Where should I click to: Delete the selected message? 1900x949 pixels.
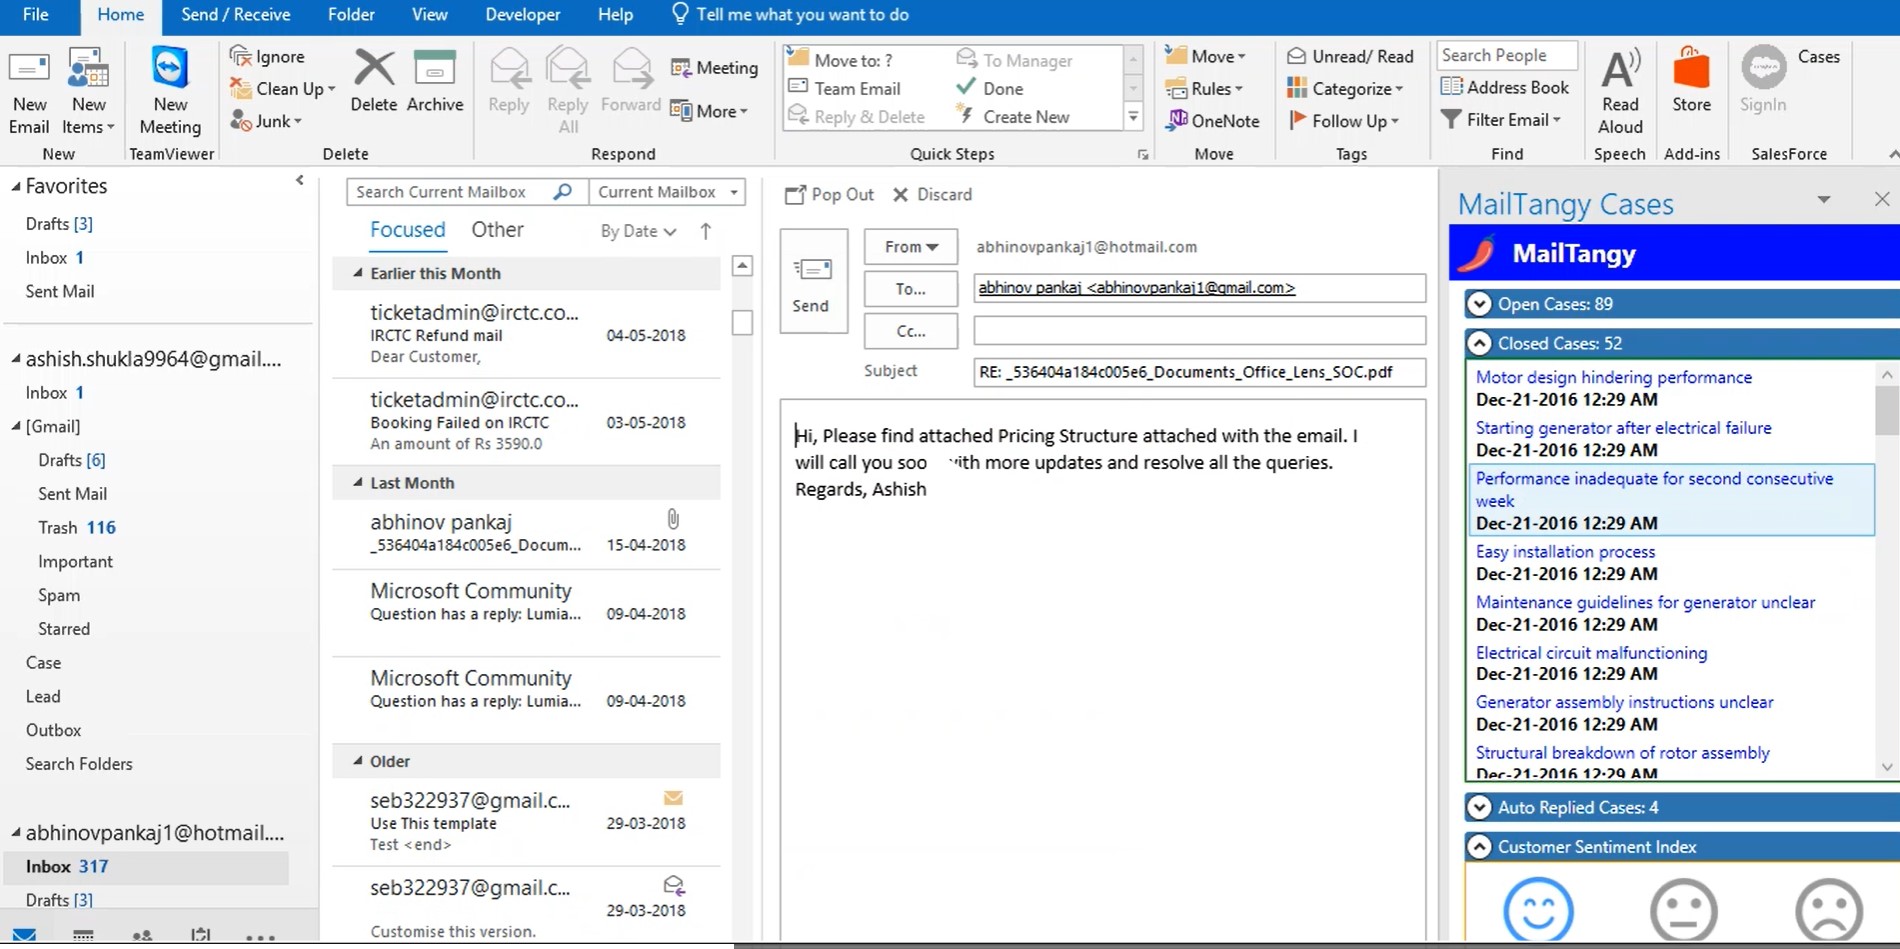pos(373,82)
